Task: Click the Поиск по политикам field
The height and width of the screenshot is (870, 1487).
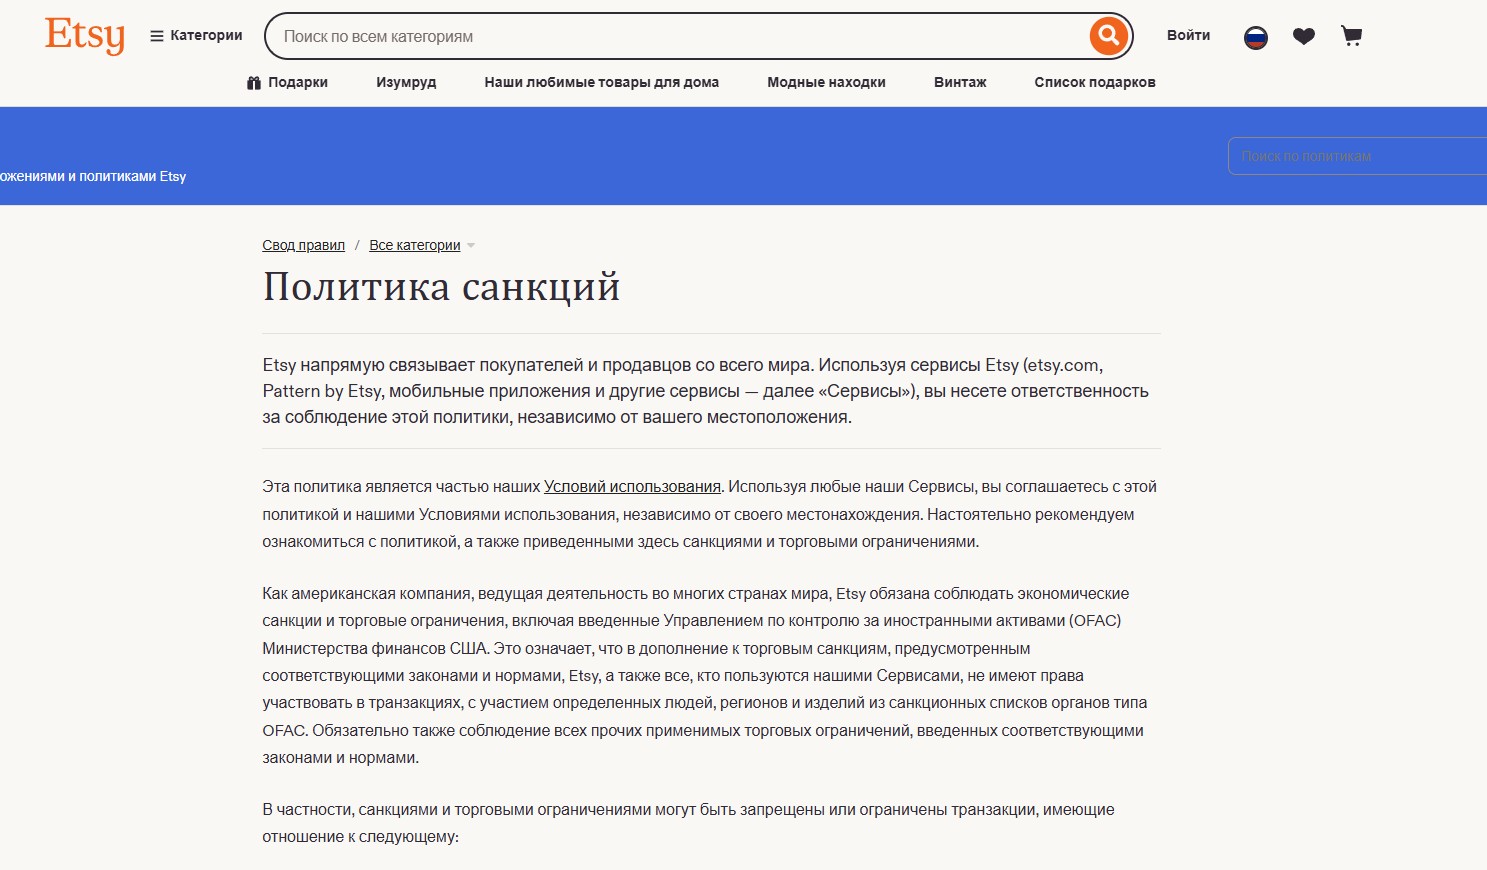Action: coord(1357,156)
